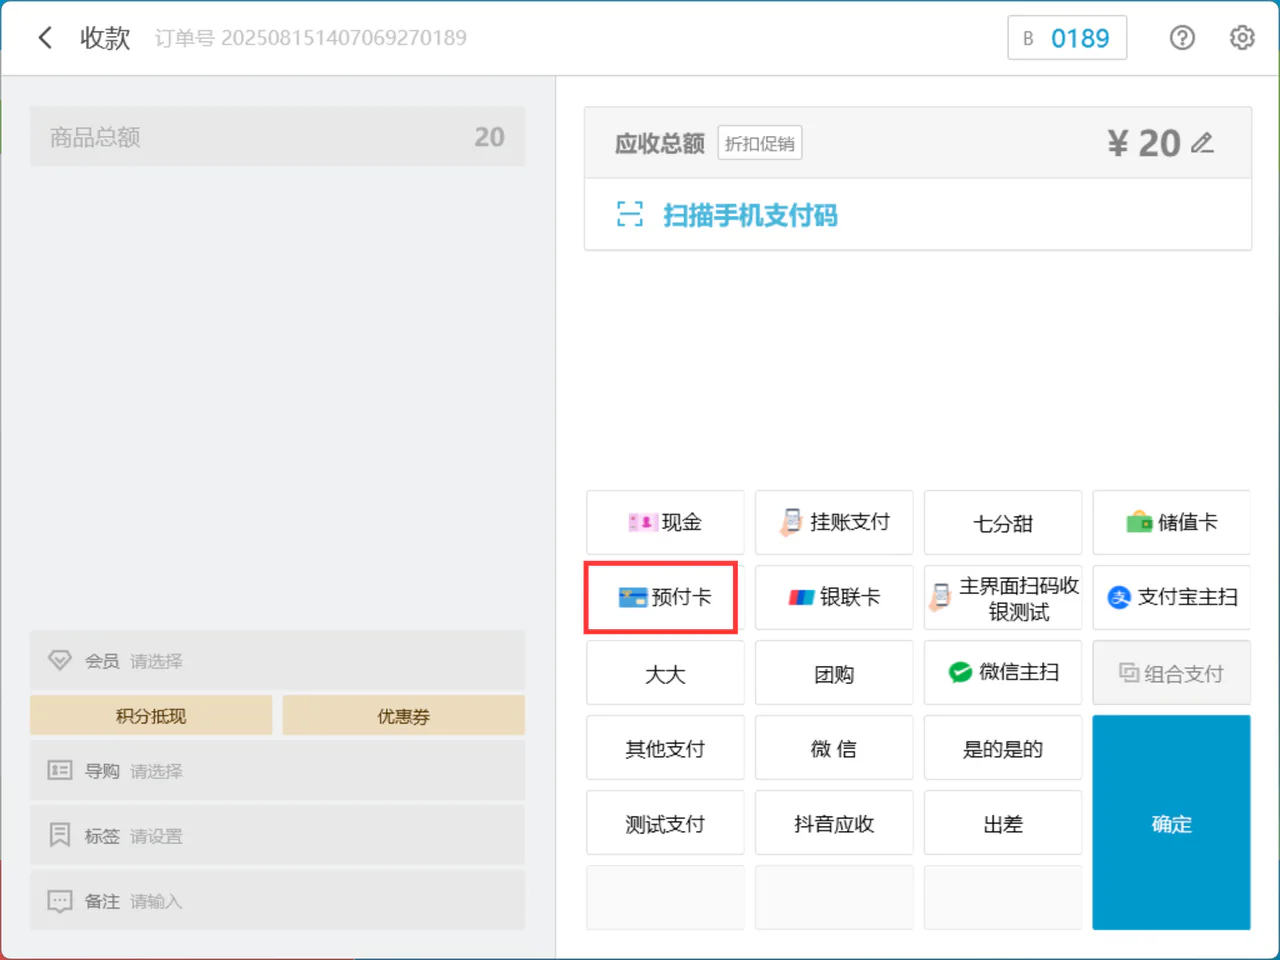Viewport: 1280px width, 960px height.
Task: Set tags in 标签 field
Action: (277, 835)
